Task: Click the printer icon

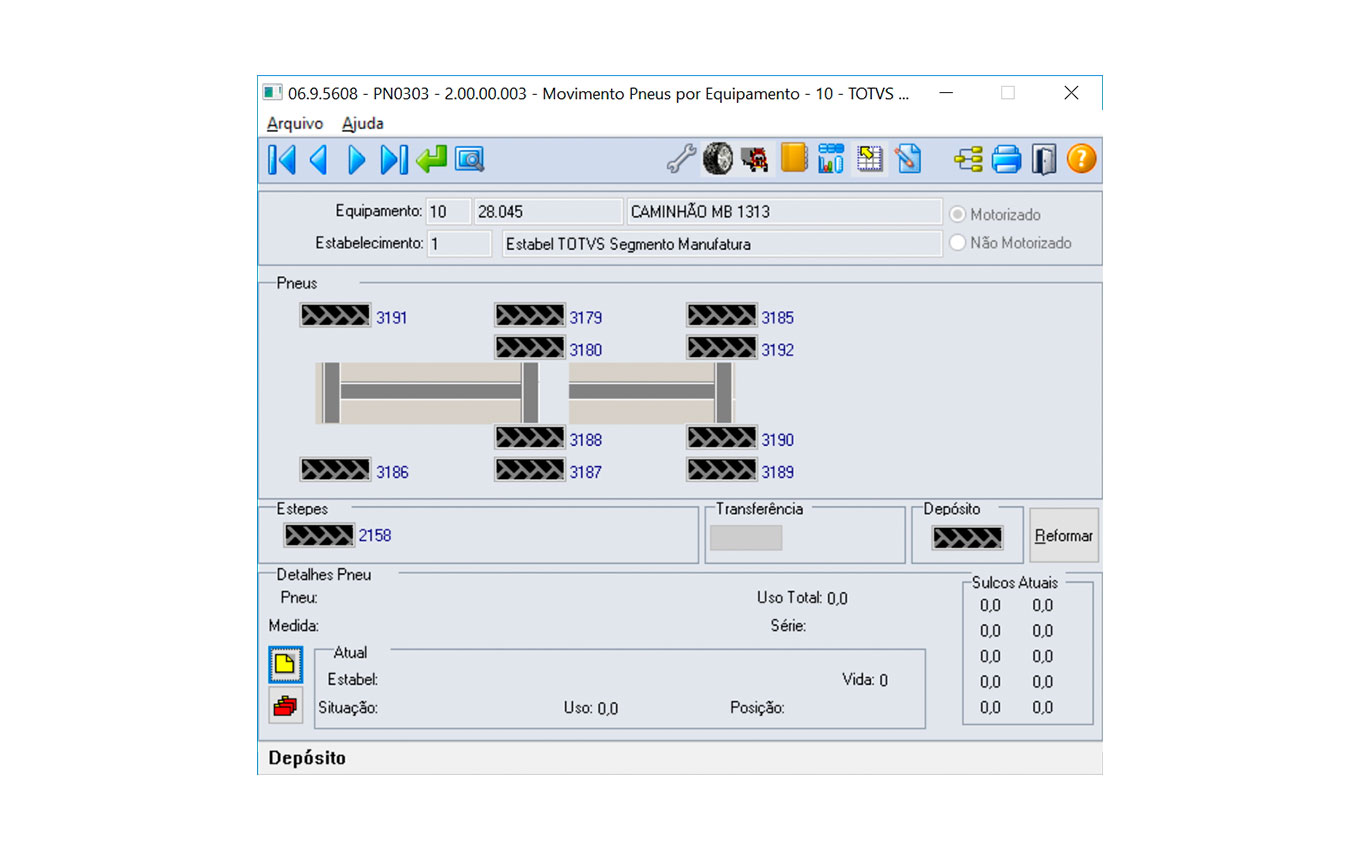Action: (1006, 159)
